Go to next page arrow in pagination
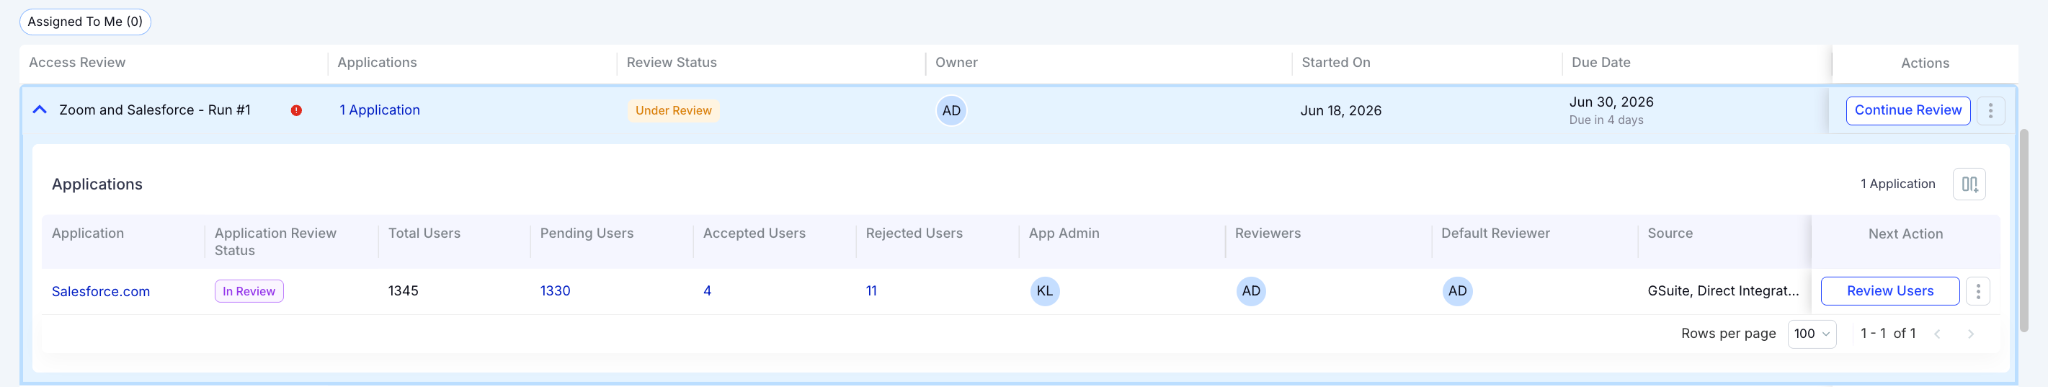 pos(1971,334)
